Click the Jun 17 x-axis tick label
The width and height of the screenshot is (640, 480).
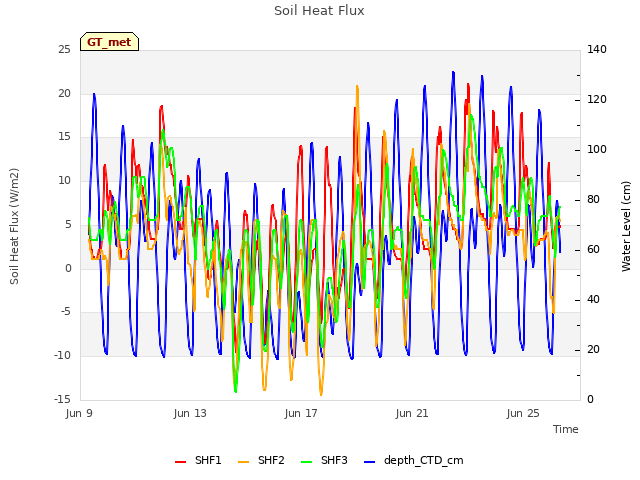pyautogui.click(x=301, y=413)
